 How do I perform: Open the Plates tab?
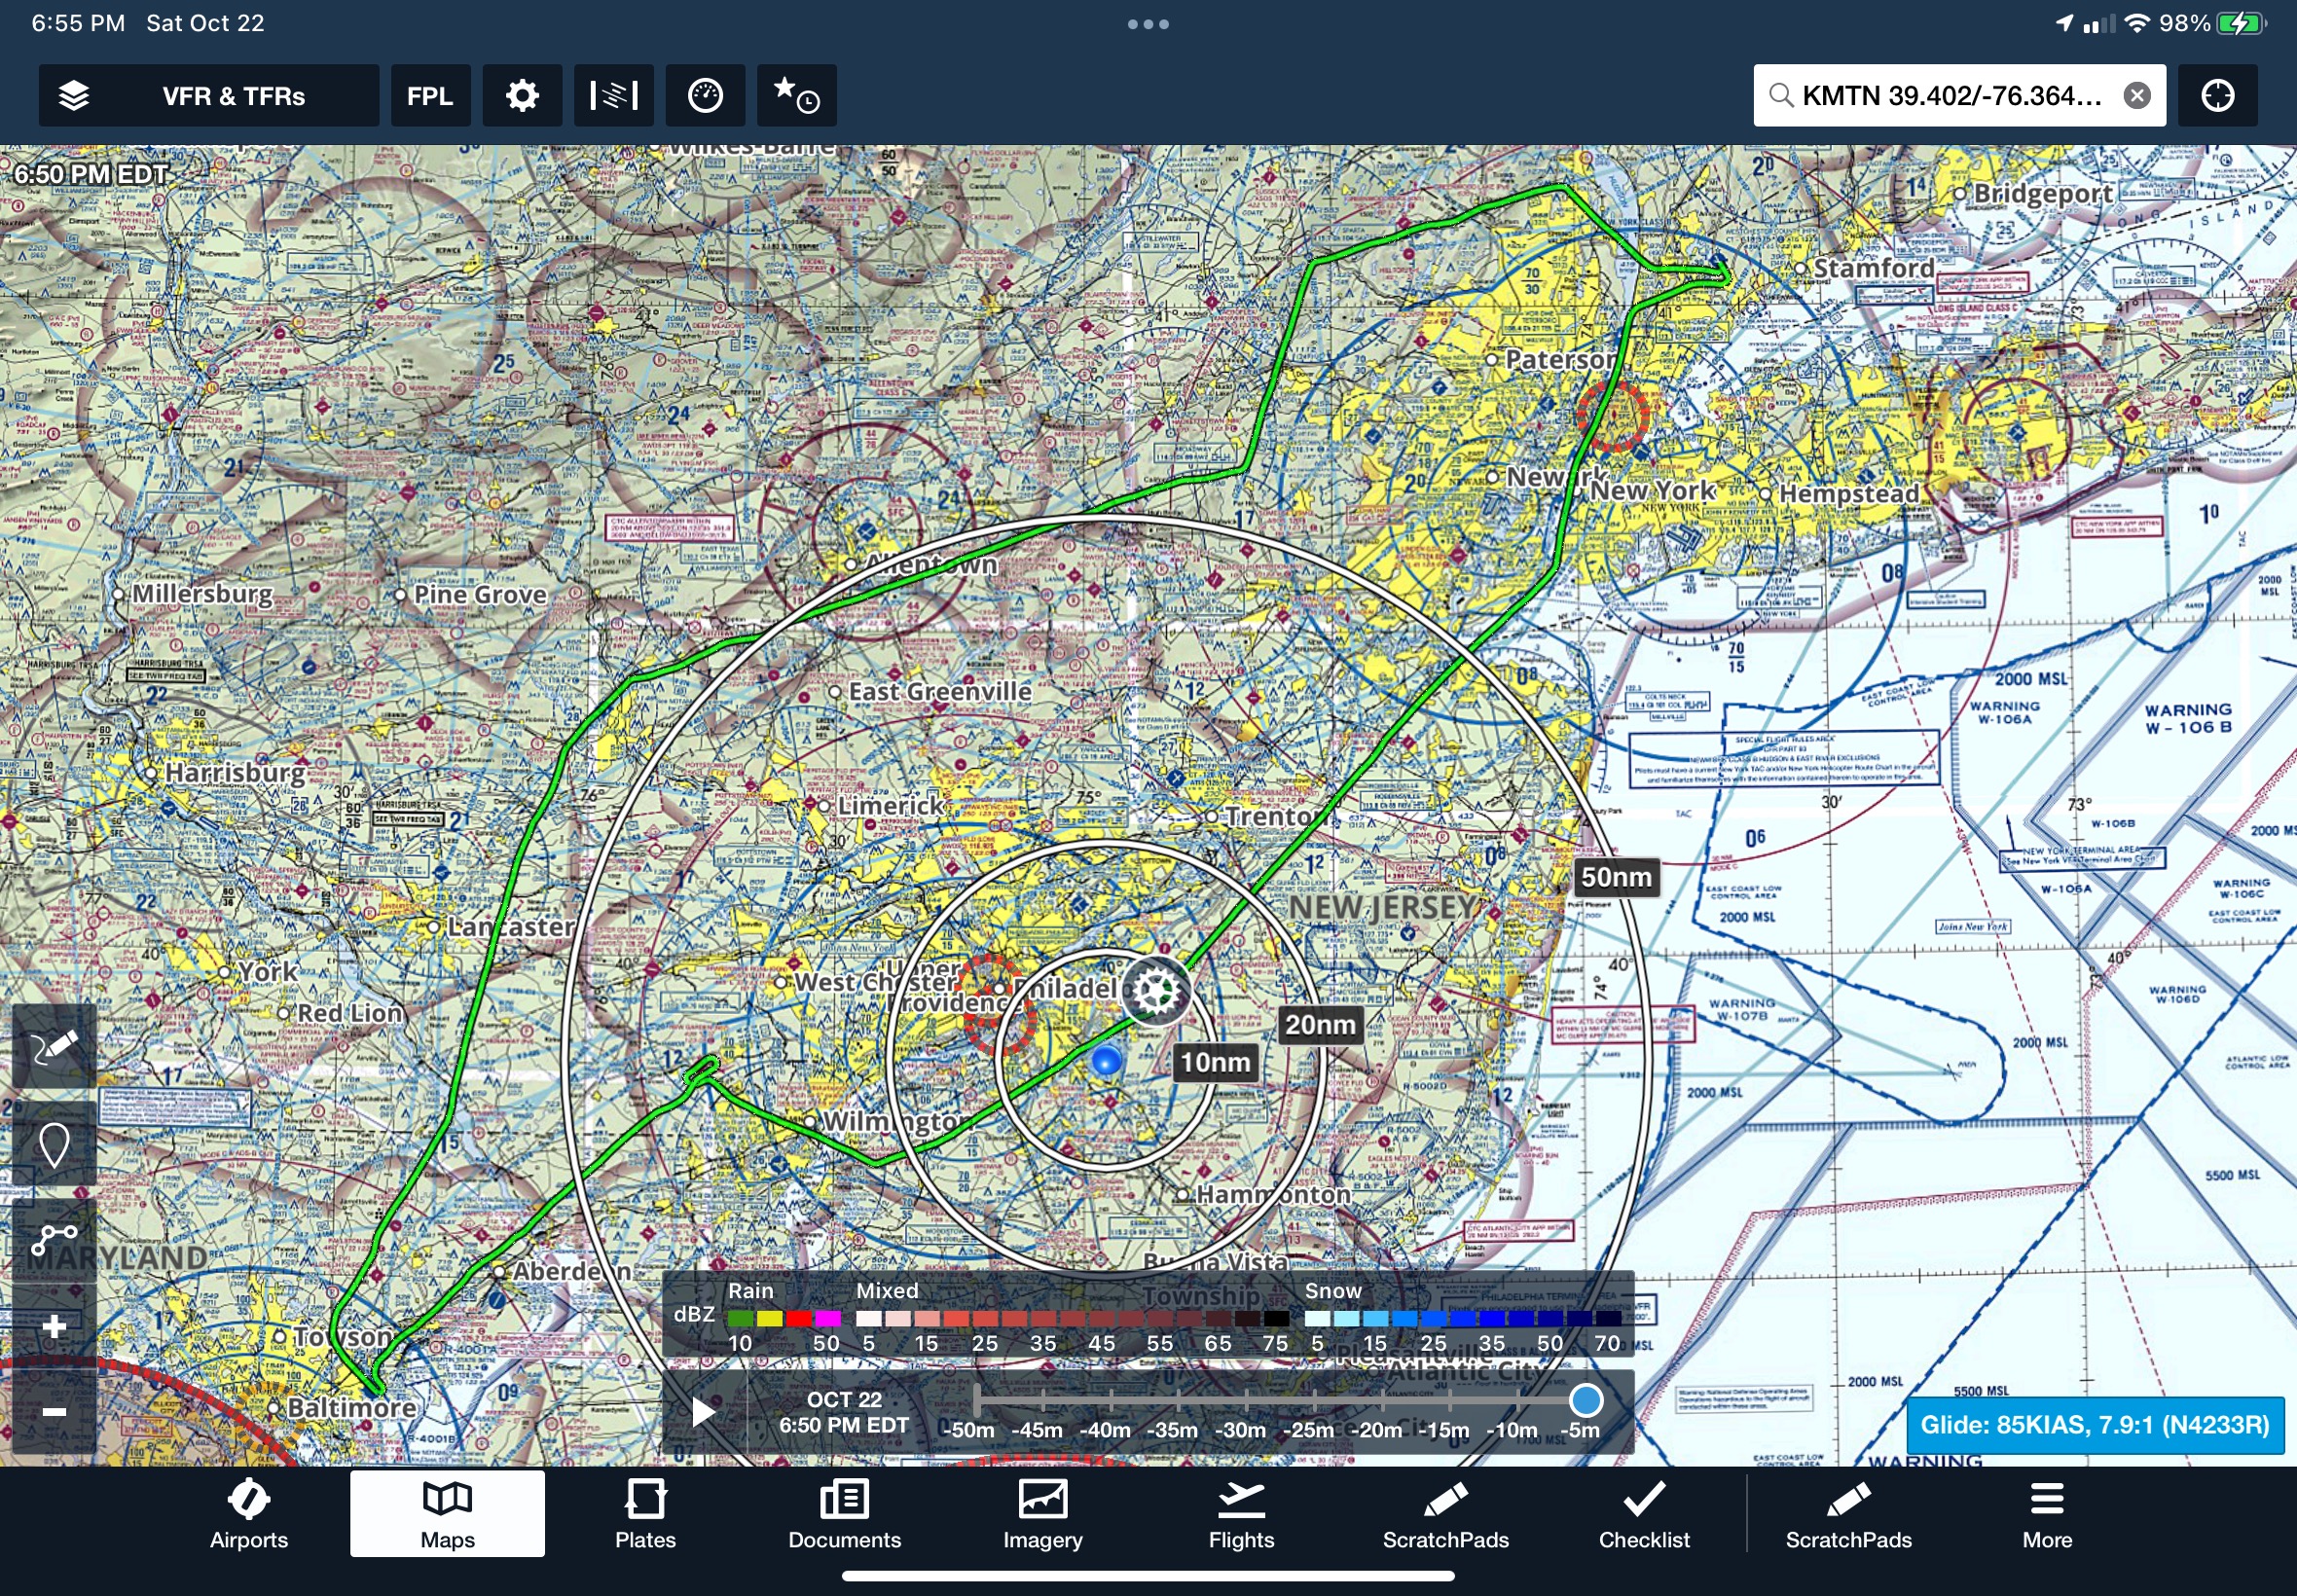[x=645, y=1514]
